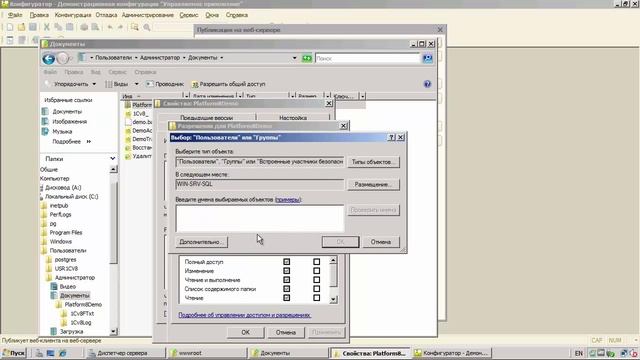Click the Cut scissors icon in Configurator toolbar
This screenshot has width=640, height=360.
(x=47, y=27)
